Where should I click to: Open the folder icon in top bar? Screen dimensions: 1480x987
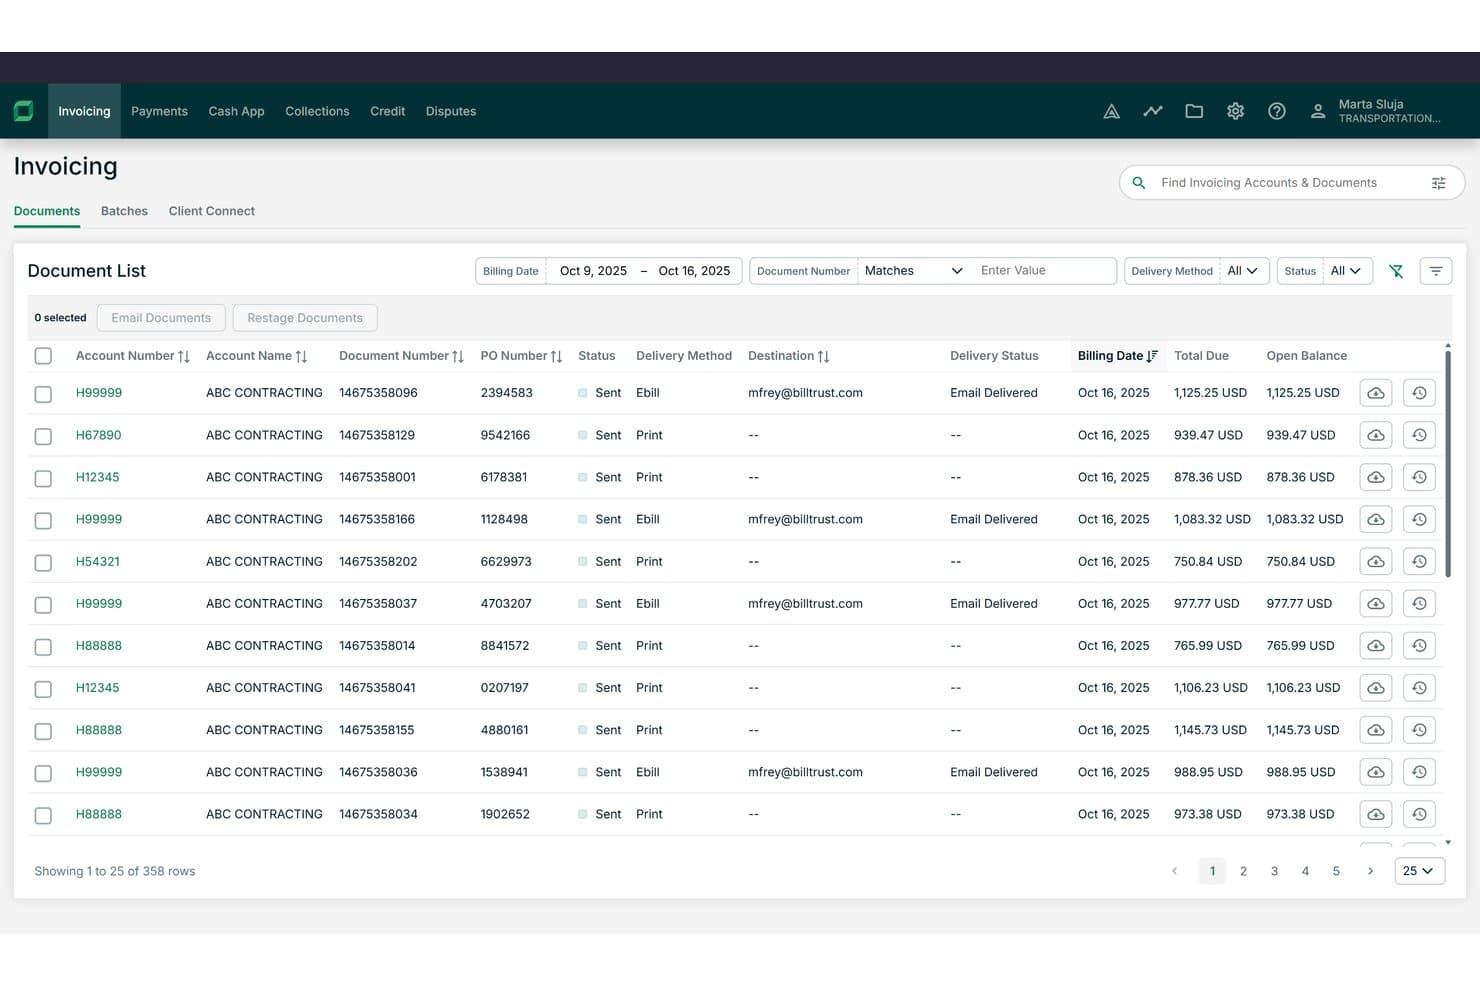(1194, 111)
